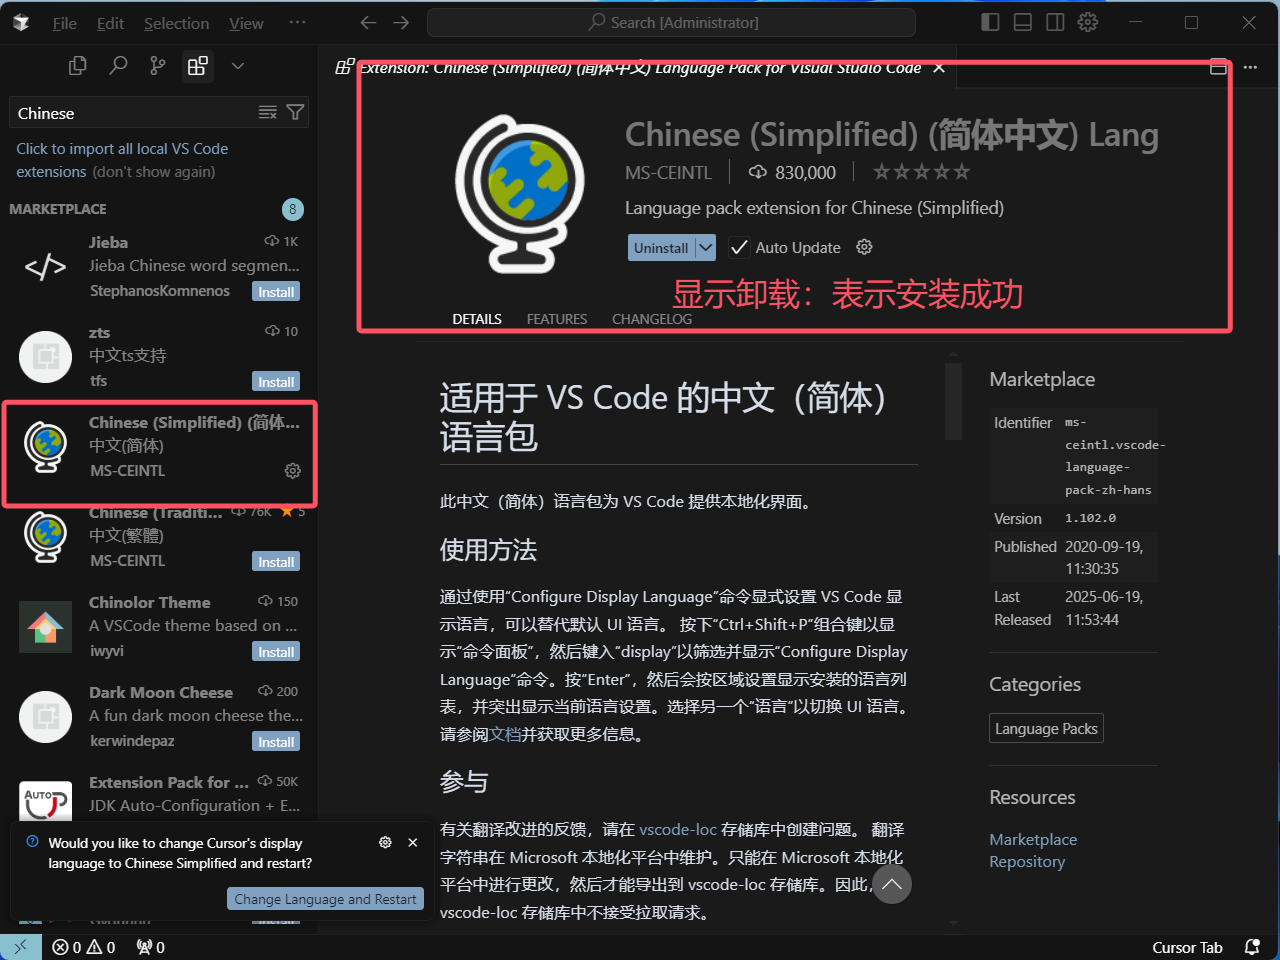Install Chinese (Traditional) language pack

pos(276,562)
